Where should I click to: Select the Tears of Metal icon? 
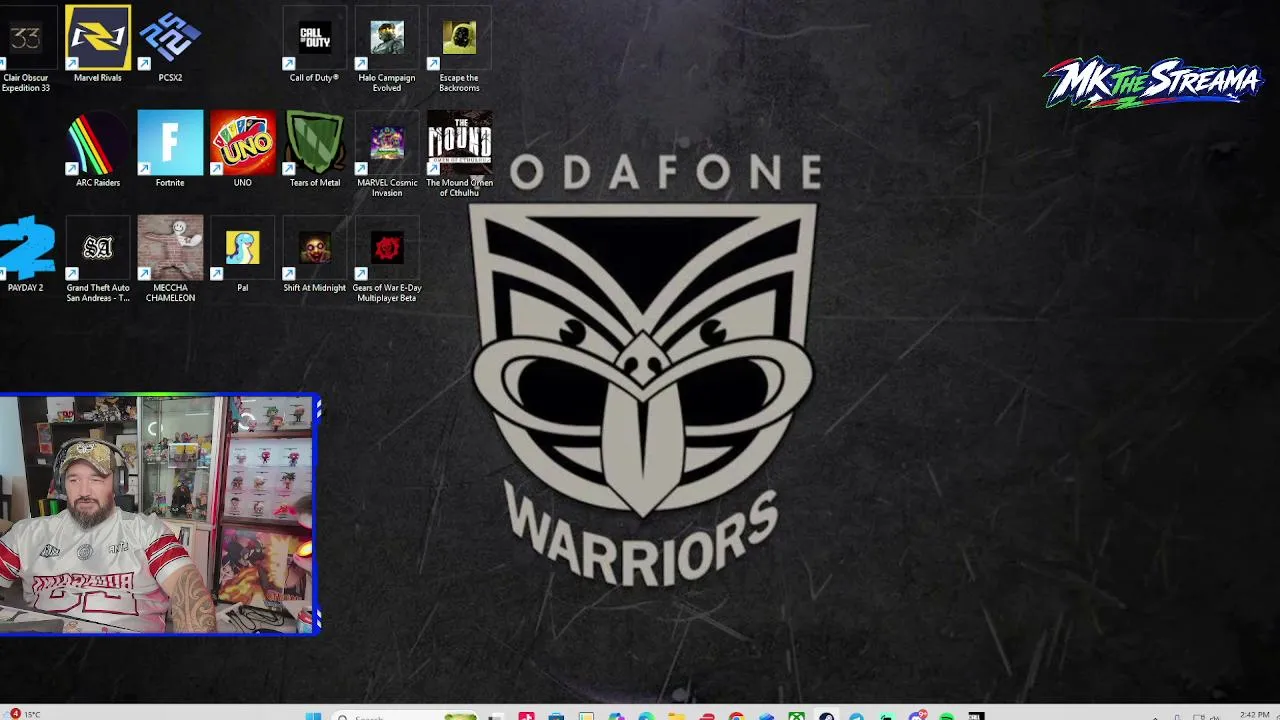(x=314, y=150)
